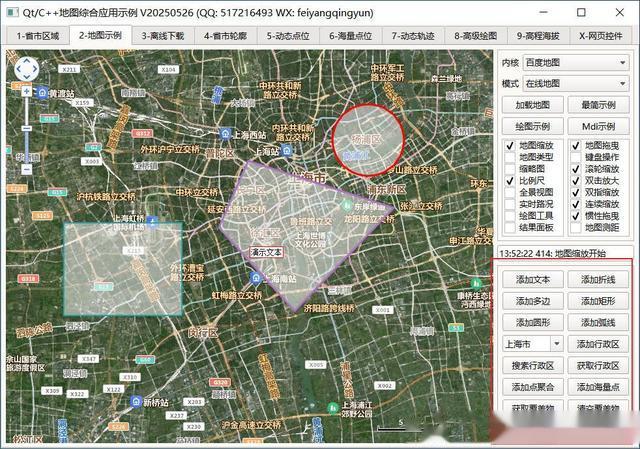
Task: Click the 新桥站 station icon
Action: [136, 402]
